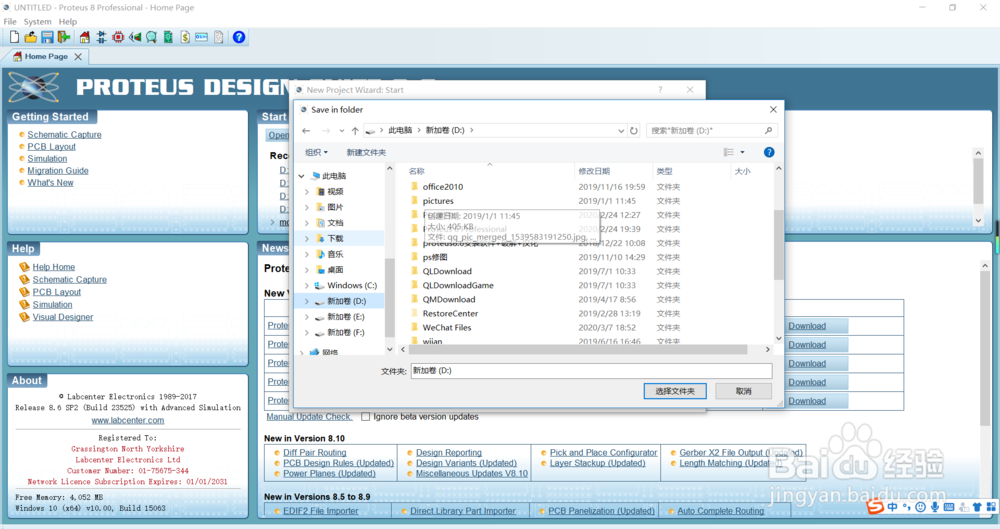This screenshot has height=529, width=1000.
Task: Open the Design Explorer green icon
Action: (168, 37)
